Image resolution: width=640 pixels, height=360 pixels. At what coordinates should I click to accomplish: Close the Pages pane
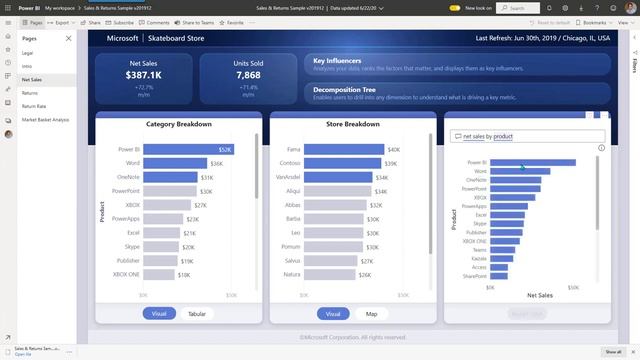pyautogui.click(x=68, y=38)
